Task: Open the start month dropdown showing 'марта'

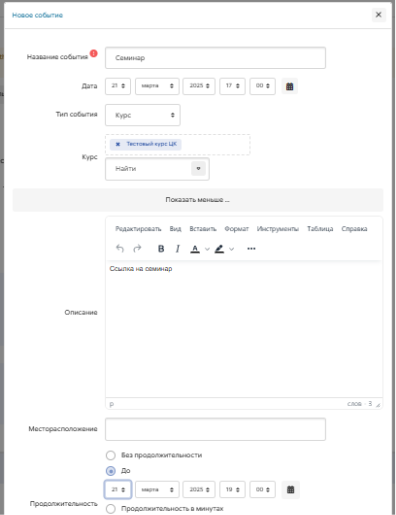Action: coord(157,86)
